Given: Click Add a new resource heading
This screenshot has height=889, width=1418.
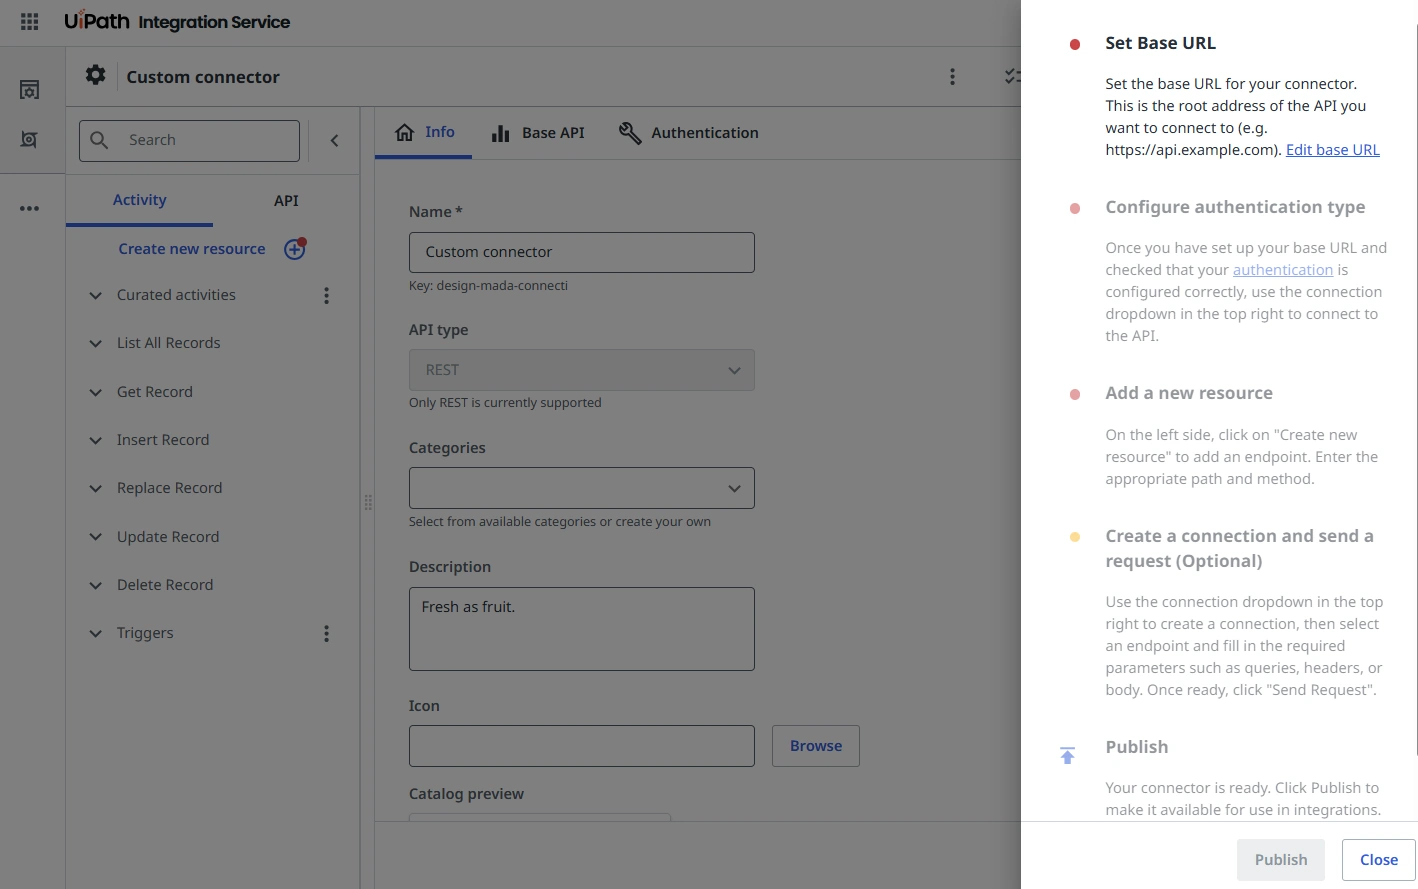Looking at the screenshot, I should (1189, 393).
